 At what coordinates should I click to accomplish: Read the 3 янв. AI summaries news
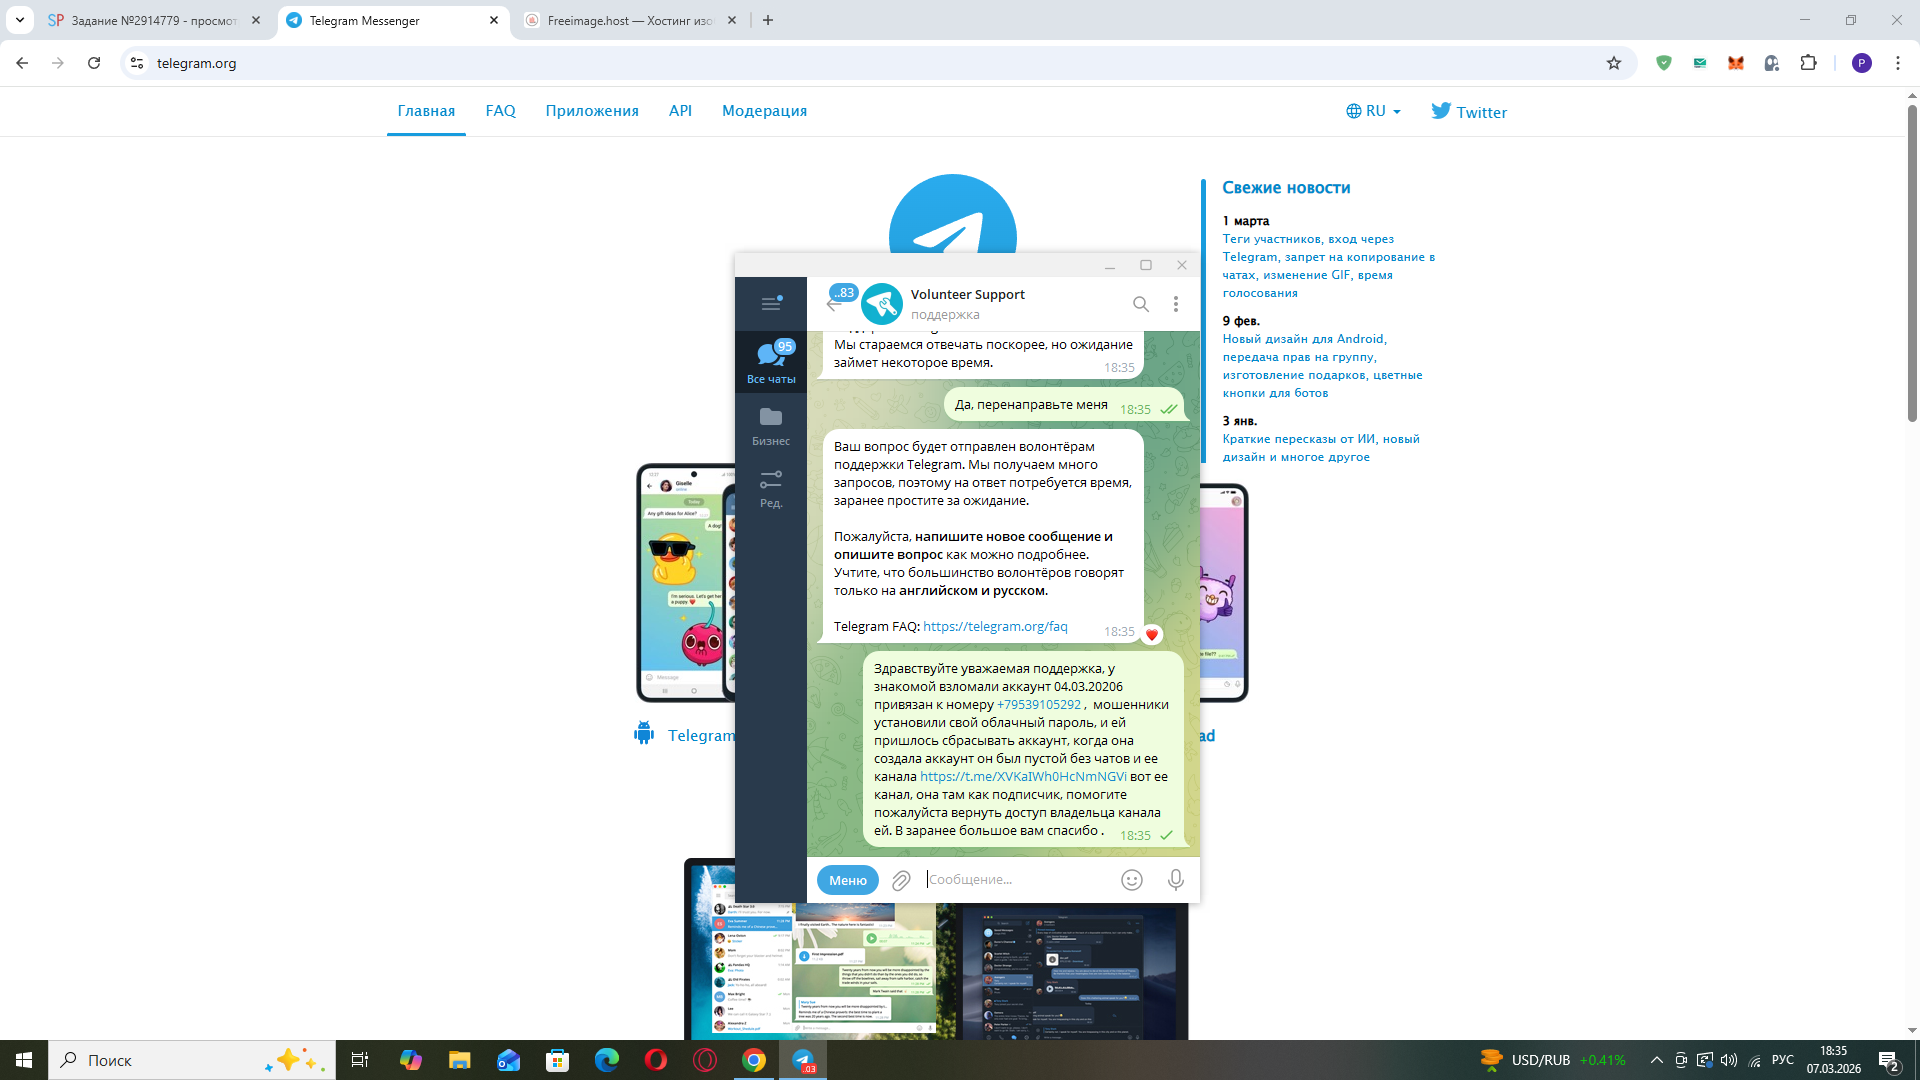1321,448
